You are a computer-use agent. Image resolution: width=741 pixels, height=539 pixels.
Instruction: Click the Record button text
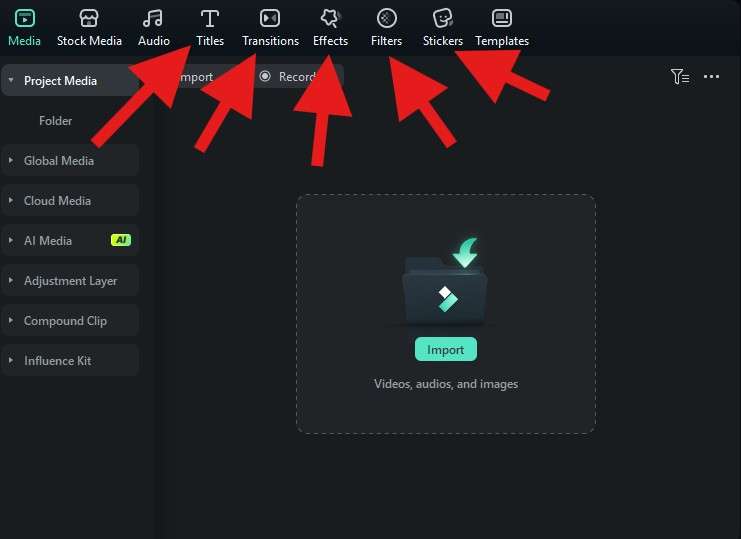[297, 77]
